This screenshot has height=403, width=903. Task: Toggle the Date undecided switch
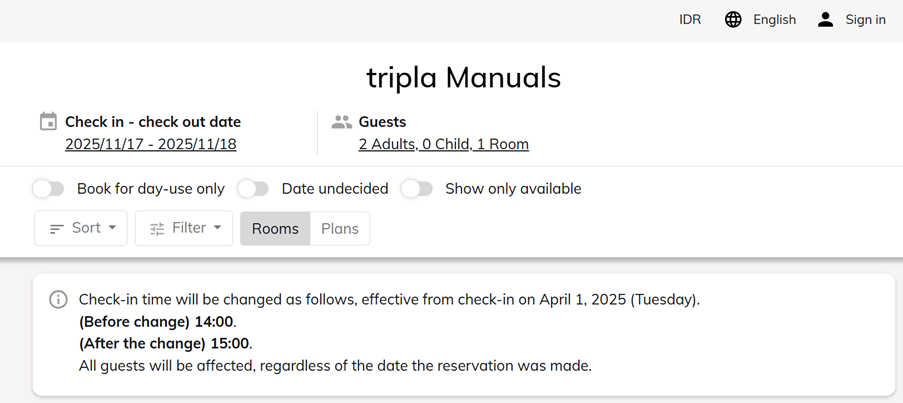(253, 189)
